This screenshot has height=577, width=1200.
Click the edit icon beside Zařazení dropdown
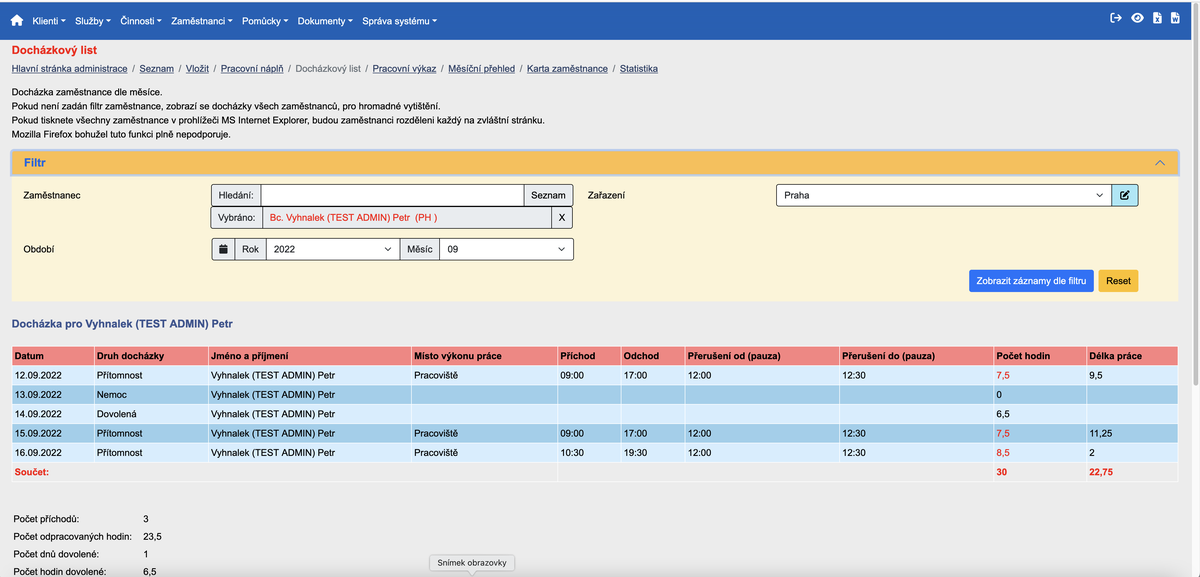click(1125, 195)
